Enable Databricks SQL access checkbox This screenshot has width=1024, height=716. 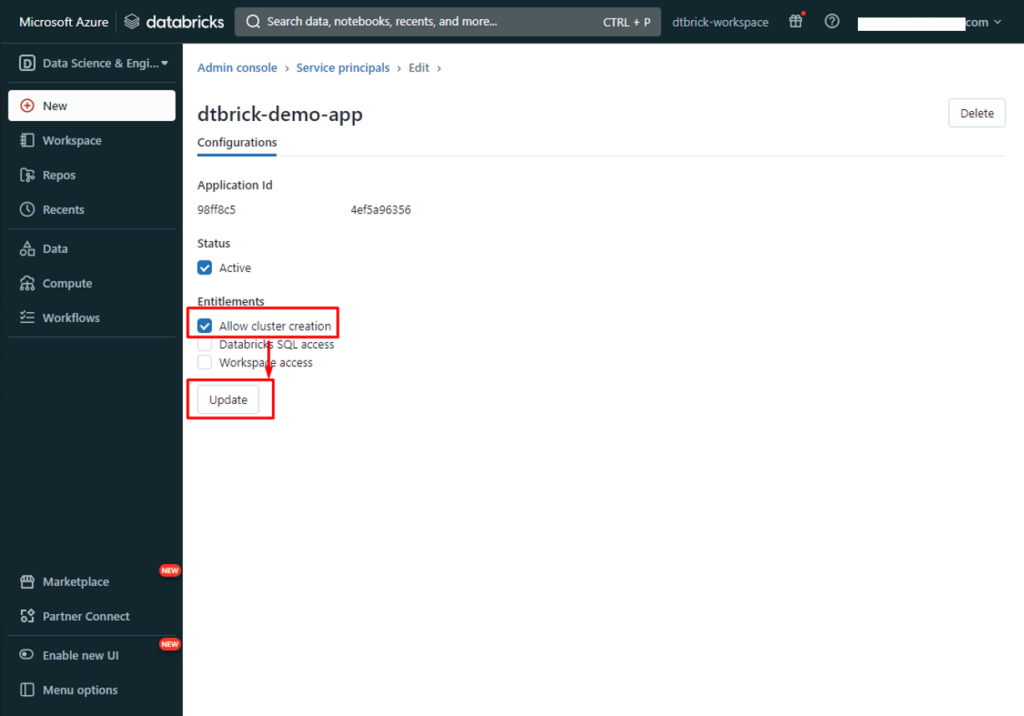205,345
